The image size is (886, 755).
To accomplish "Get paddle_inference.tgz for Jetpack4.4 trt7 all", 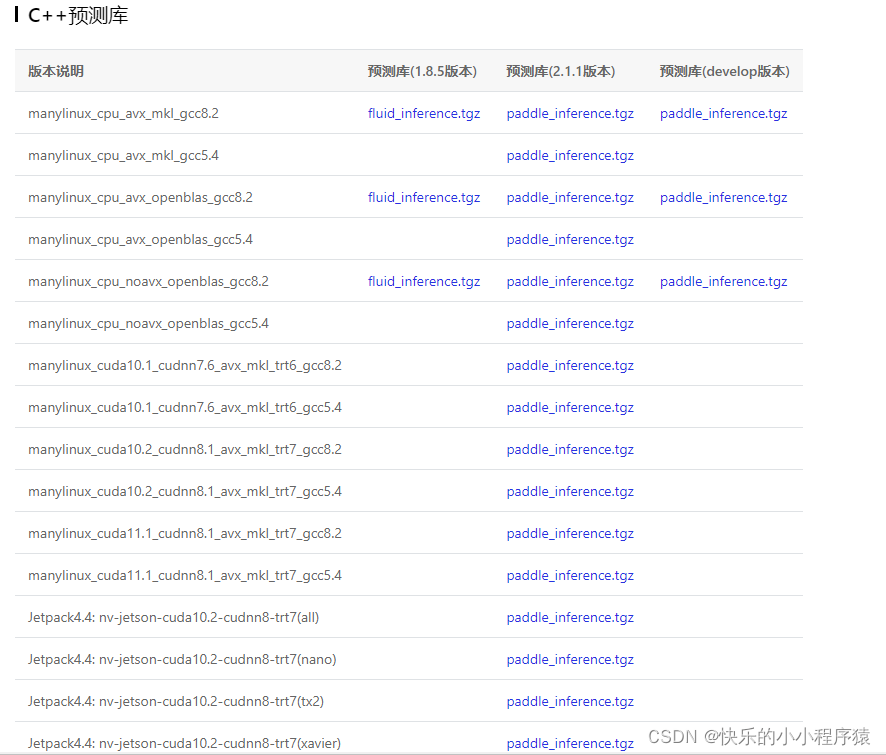I will [x=569, y=617].
